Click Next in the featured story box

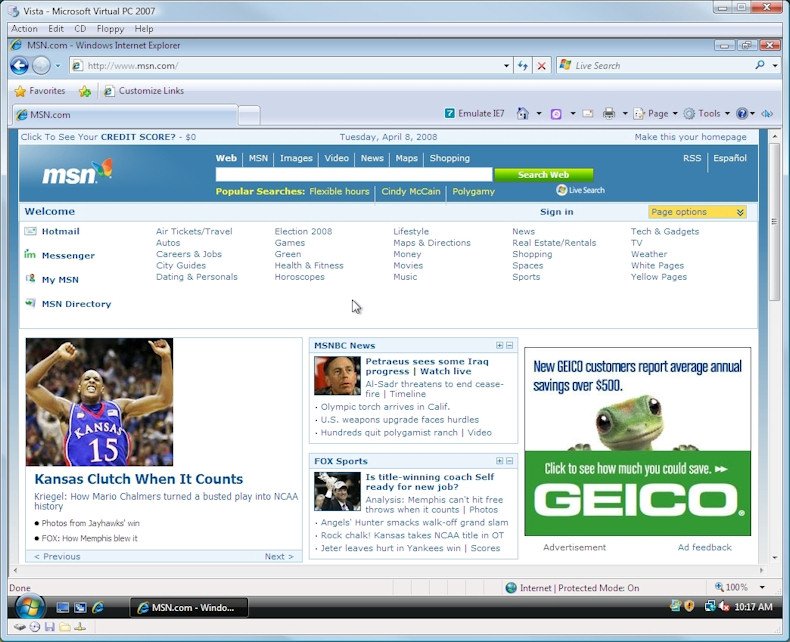(279, 556)
